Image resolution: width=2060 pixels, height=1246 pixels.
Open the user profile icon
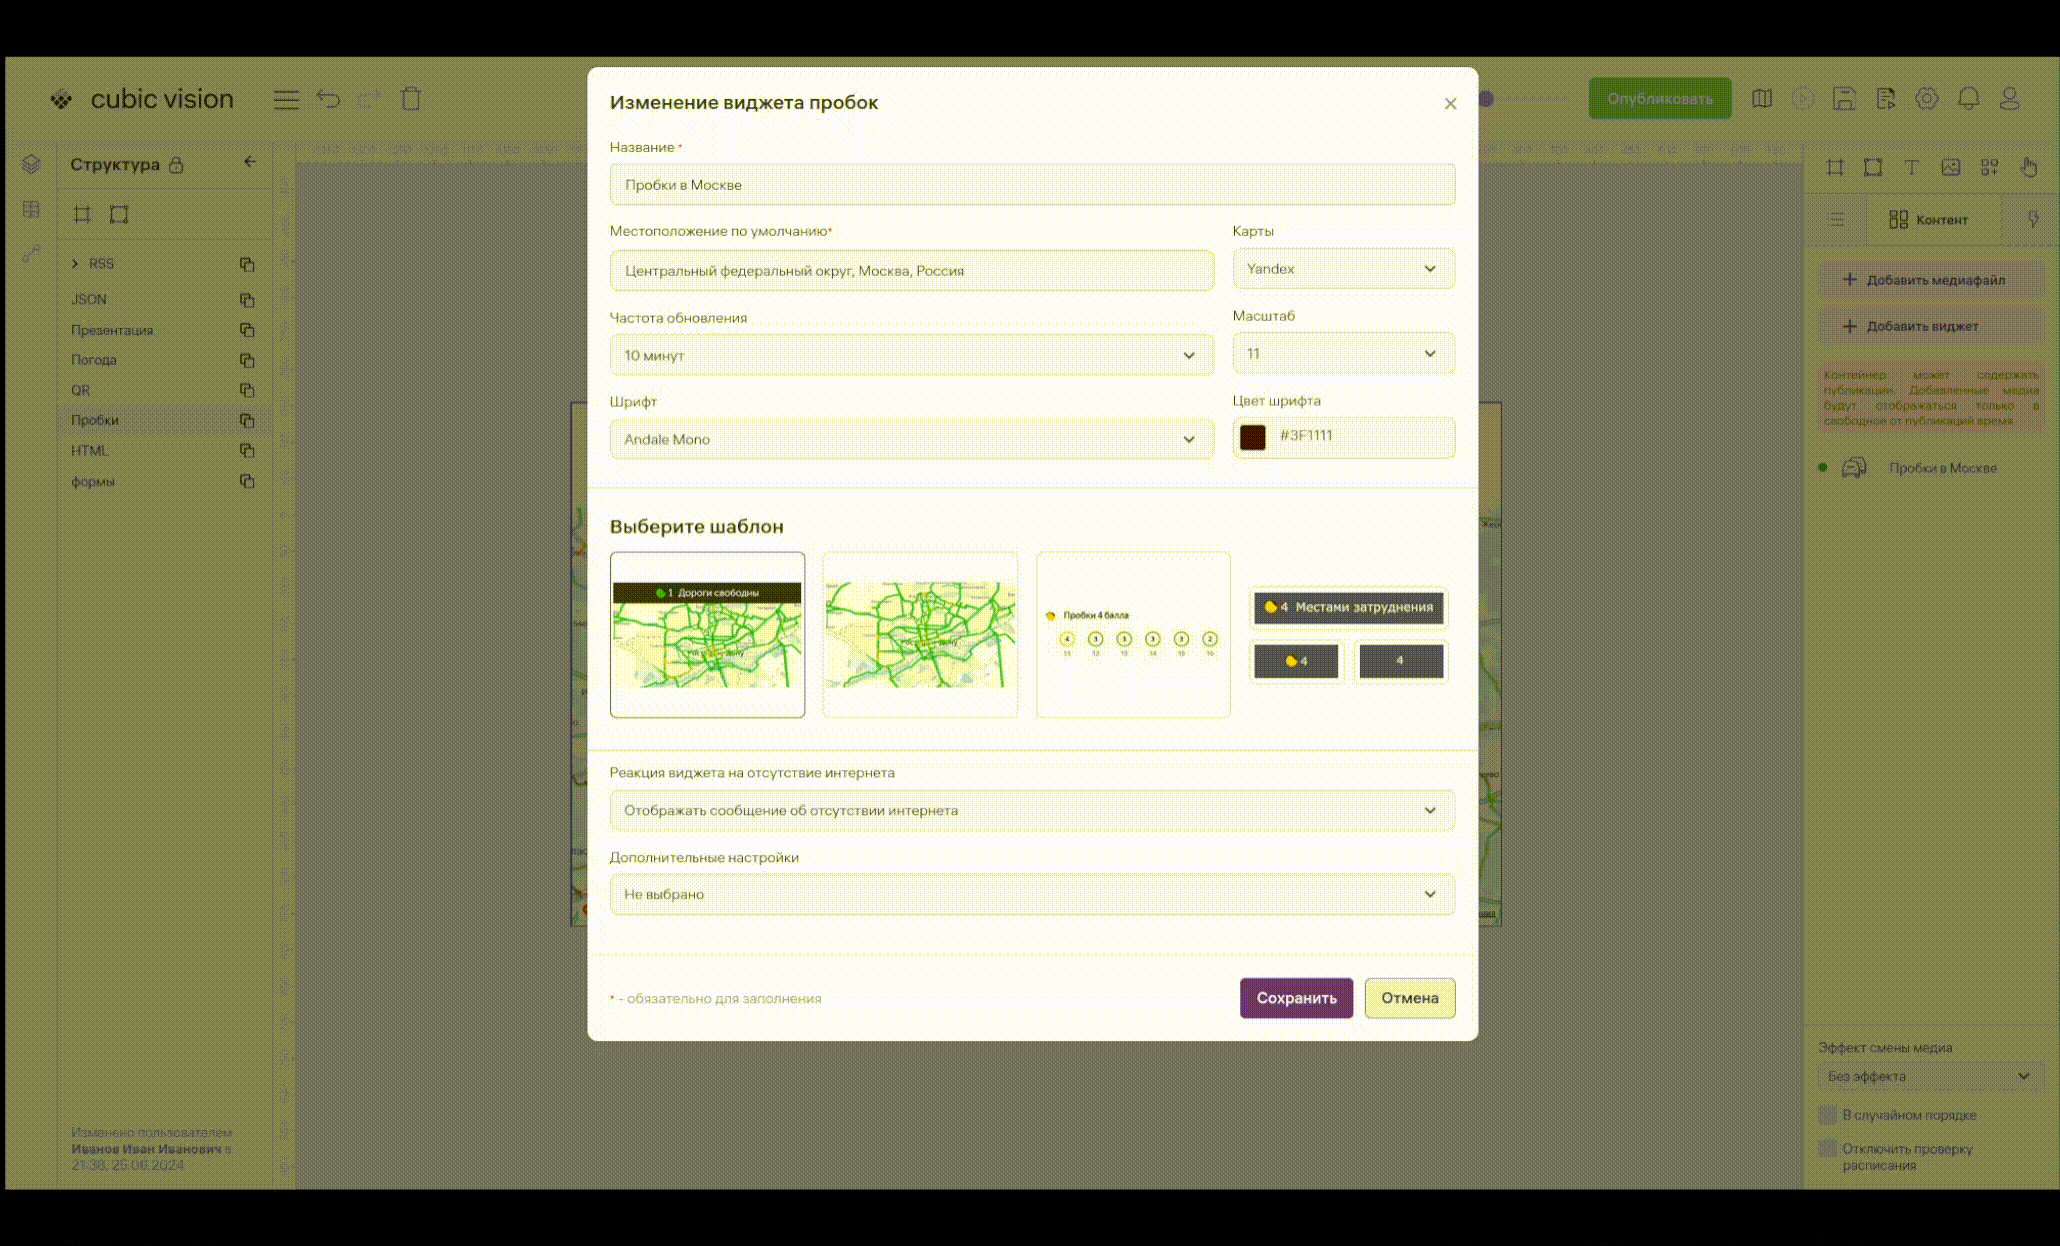coord(2009,98)
